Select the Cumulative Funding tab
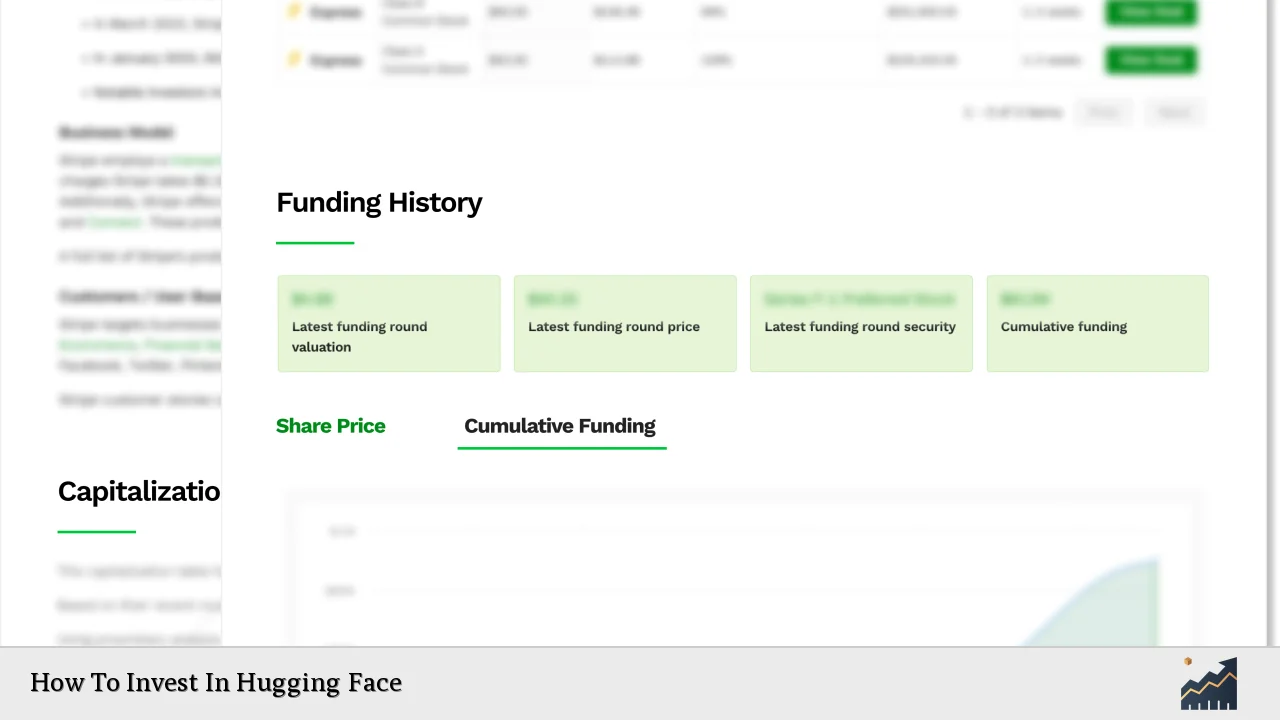Screen dimensions: 1280x720 tap(560, 426)
